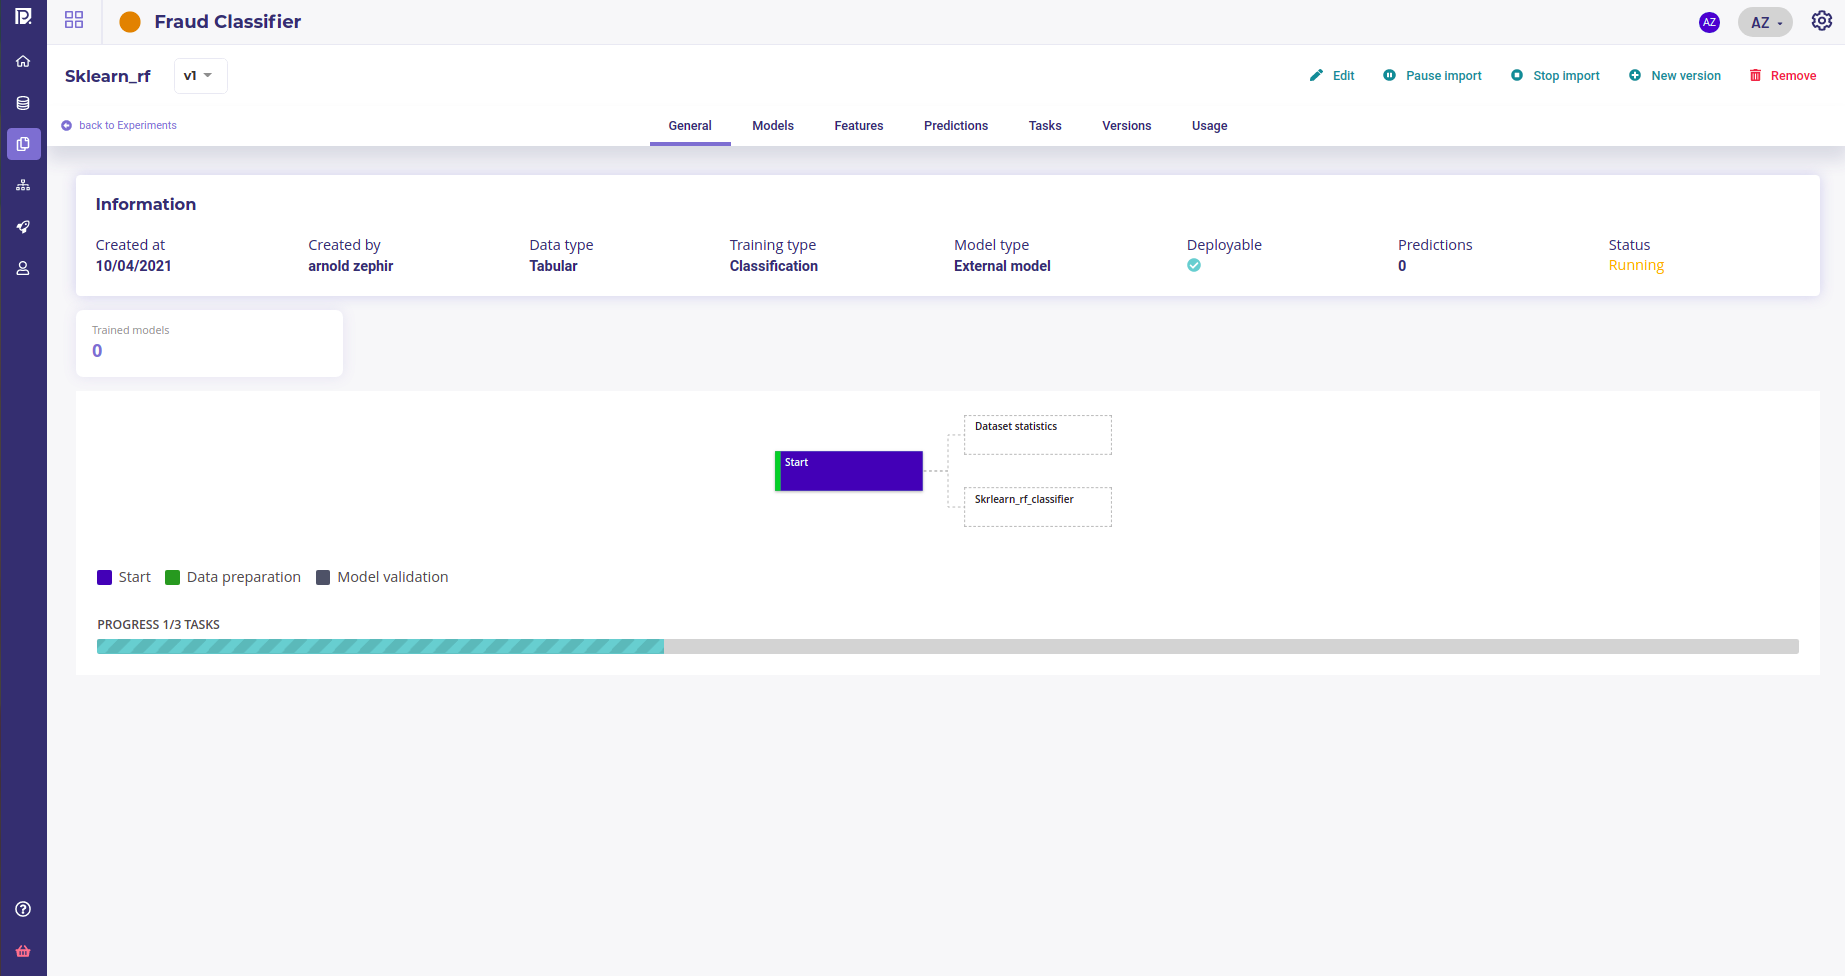Click the New version button

click(1675, 76)
